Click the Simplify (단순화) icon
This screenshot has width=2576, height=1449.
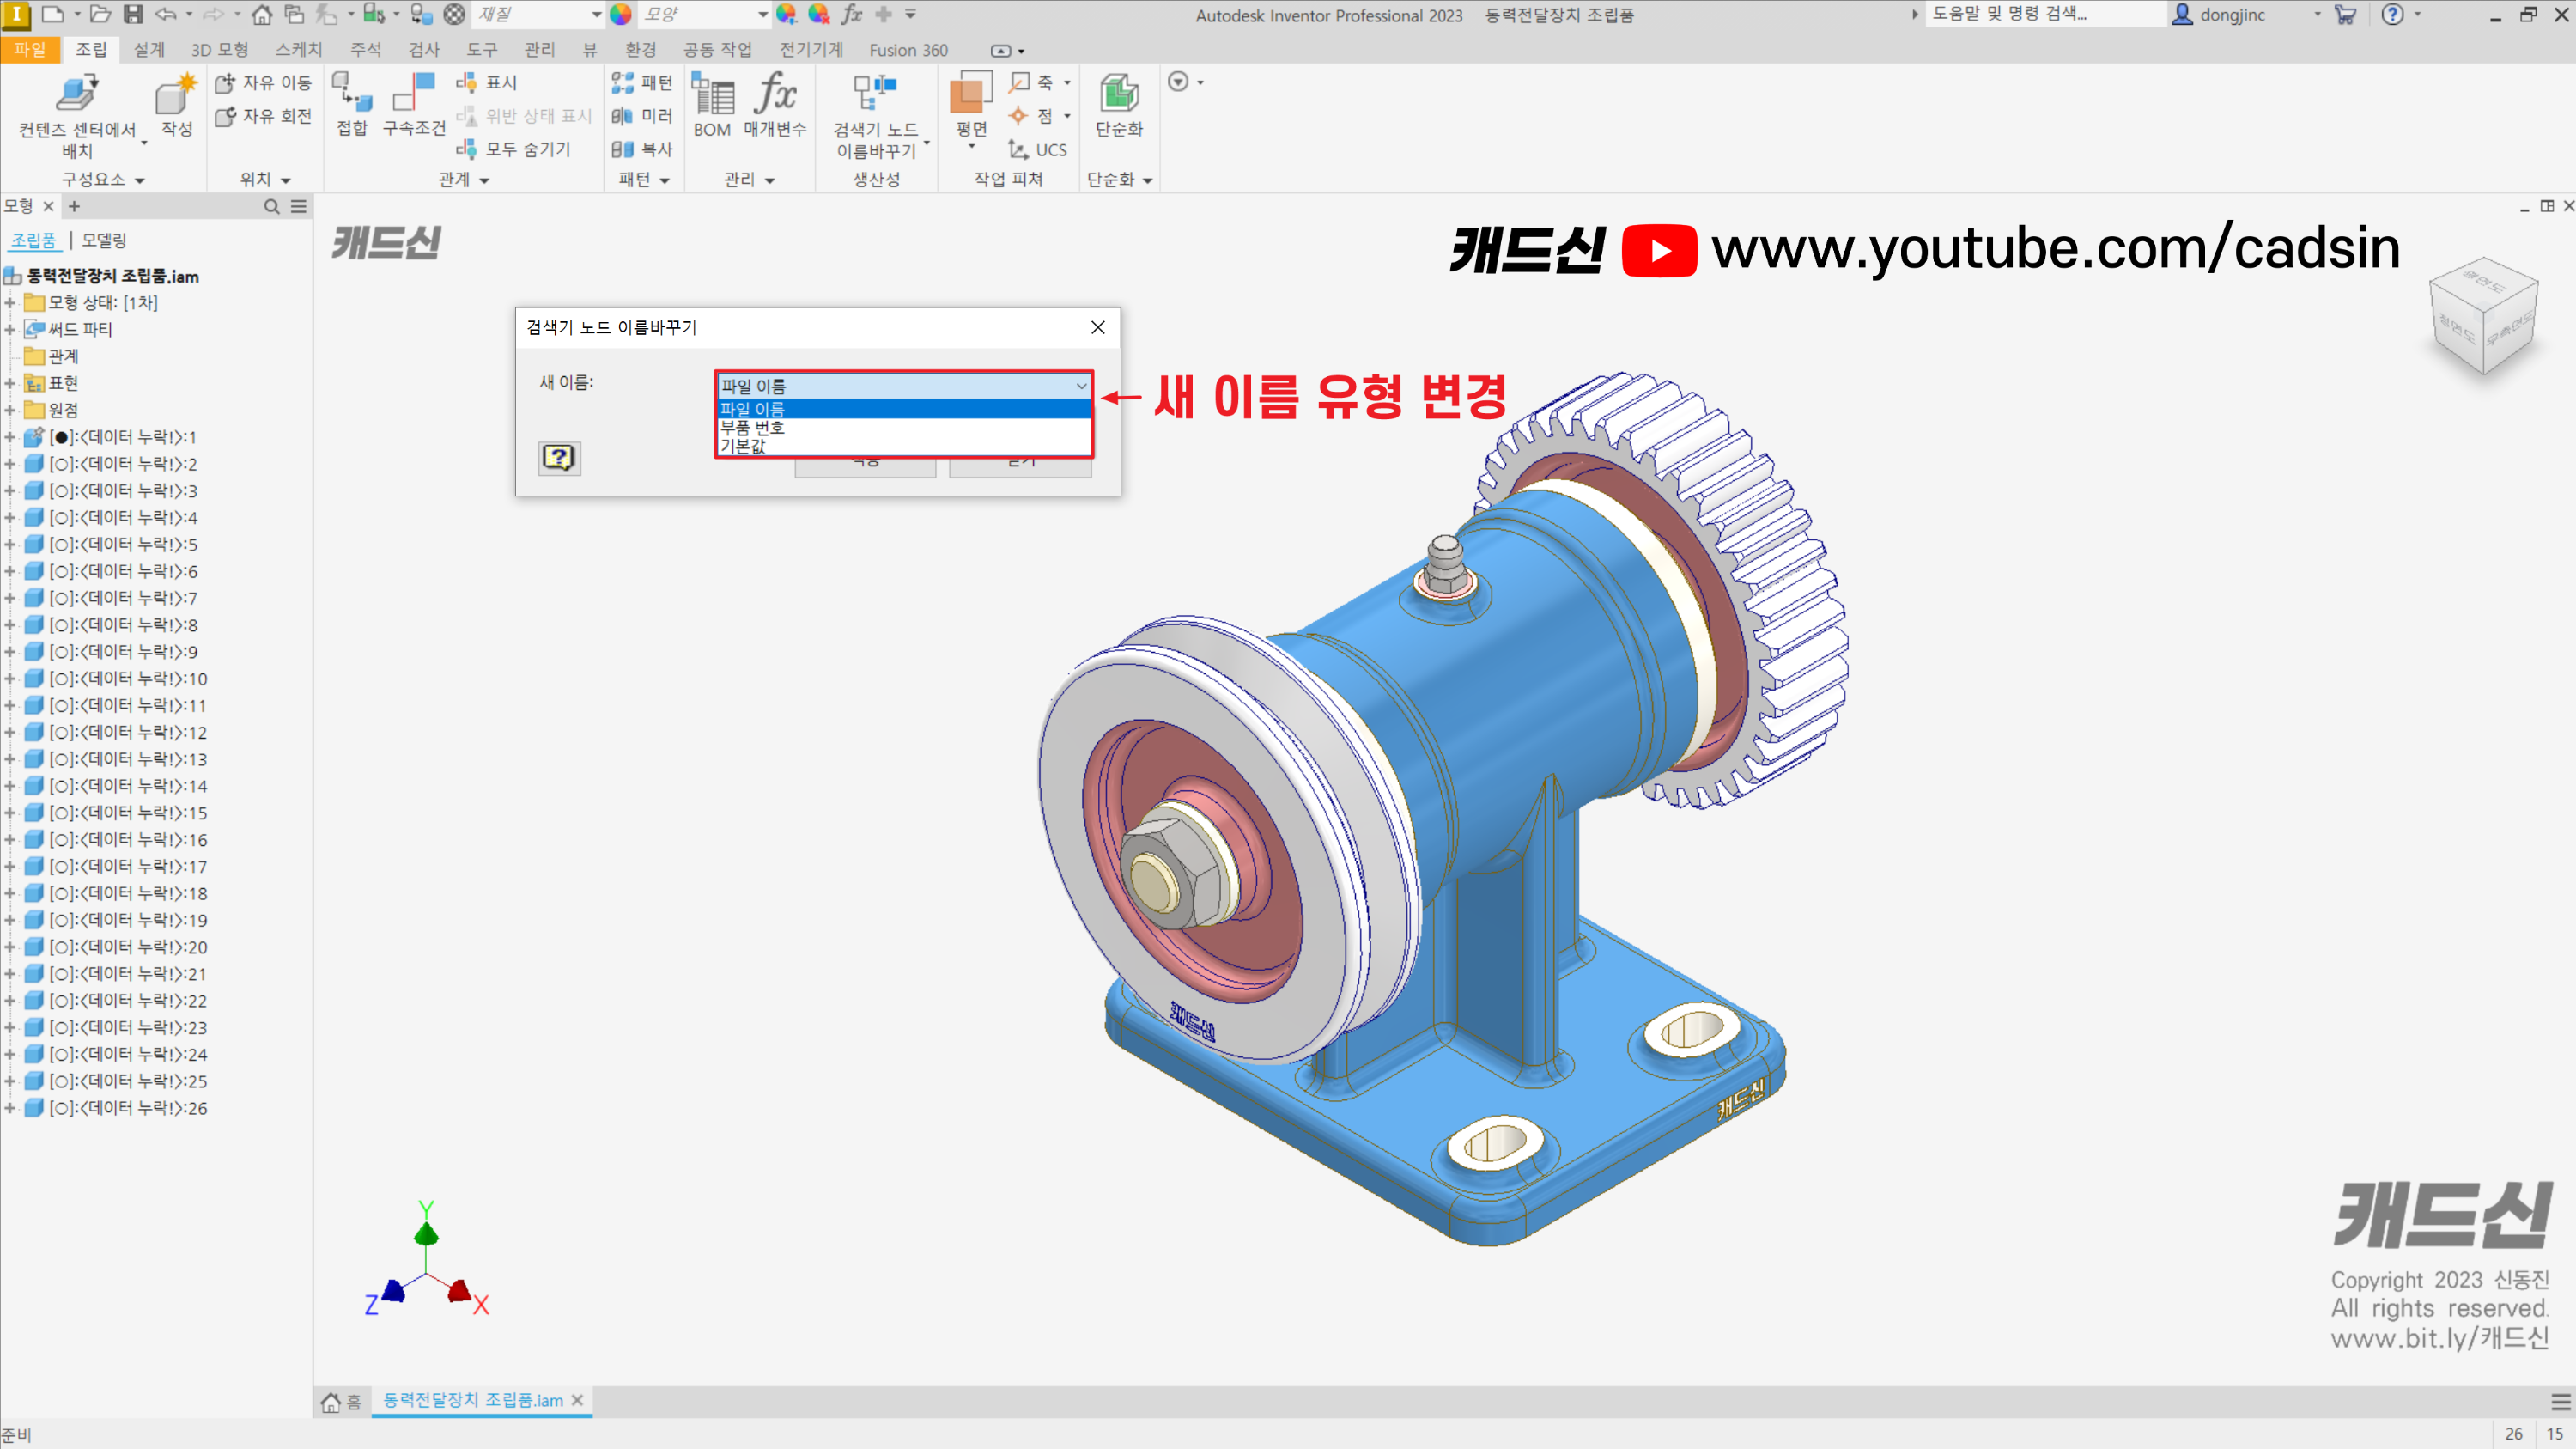pos(1119,93)
